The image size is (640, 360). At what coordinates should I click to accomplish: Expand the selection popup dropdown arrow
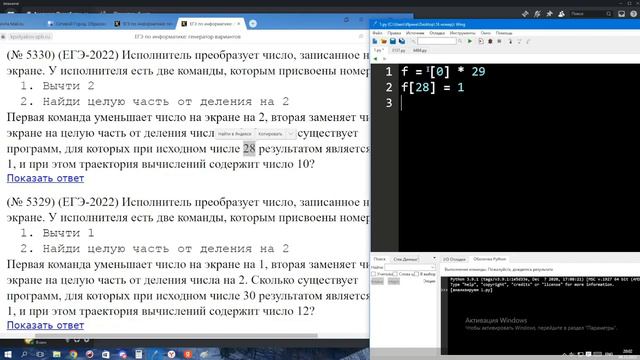pos(290,134)
